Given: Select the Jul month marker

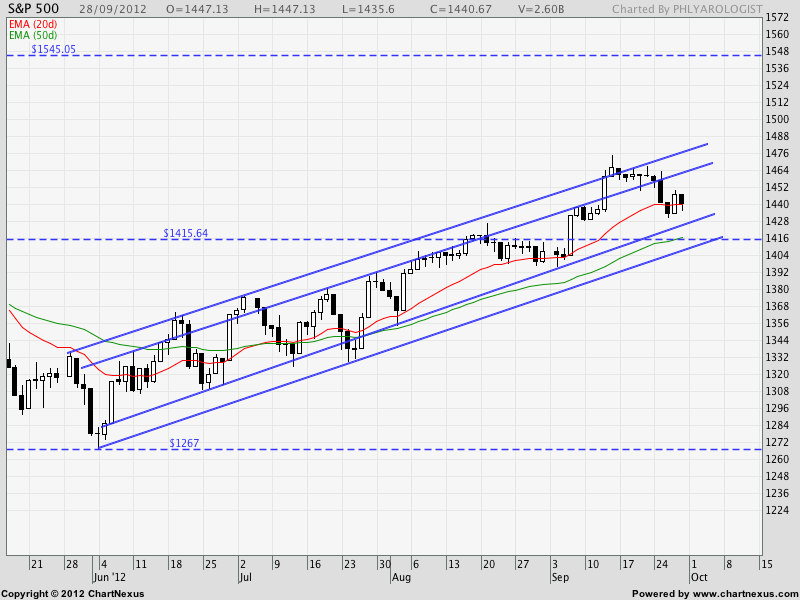Looking at the screenshot, I should [245, 578].
